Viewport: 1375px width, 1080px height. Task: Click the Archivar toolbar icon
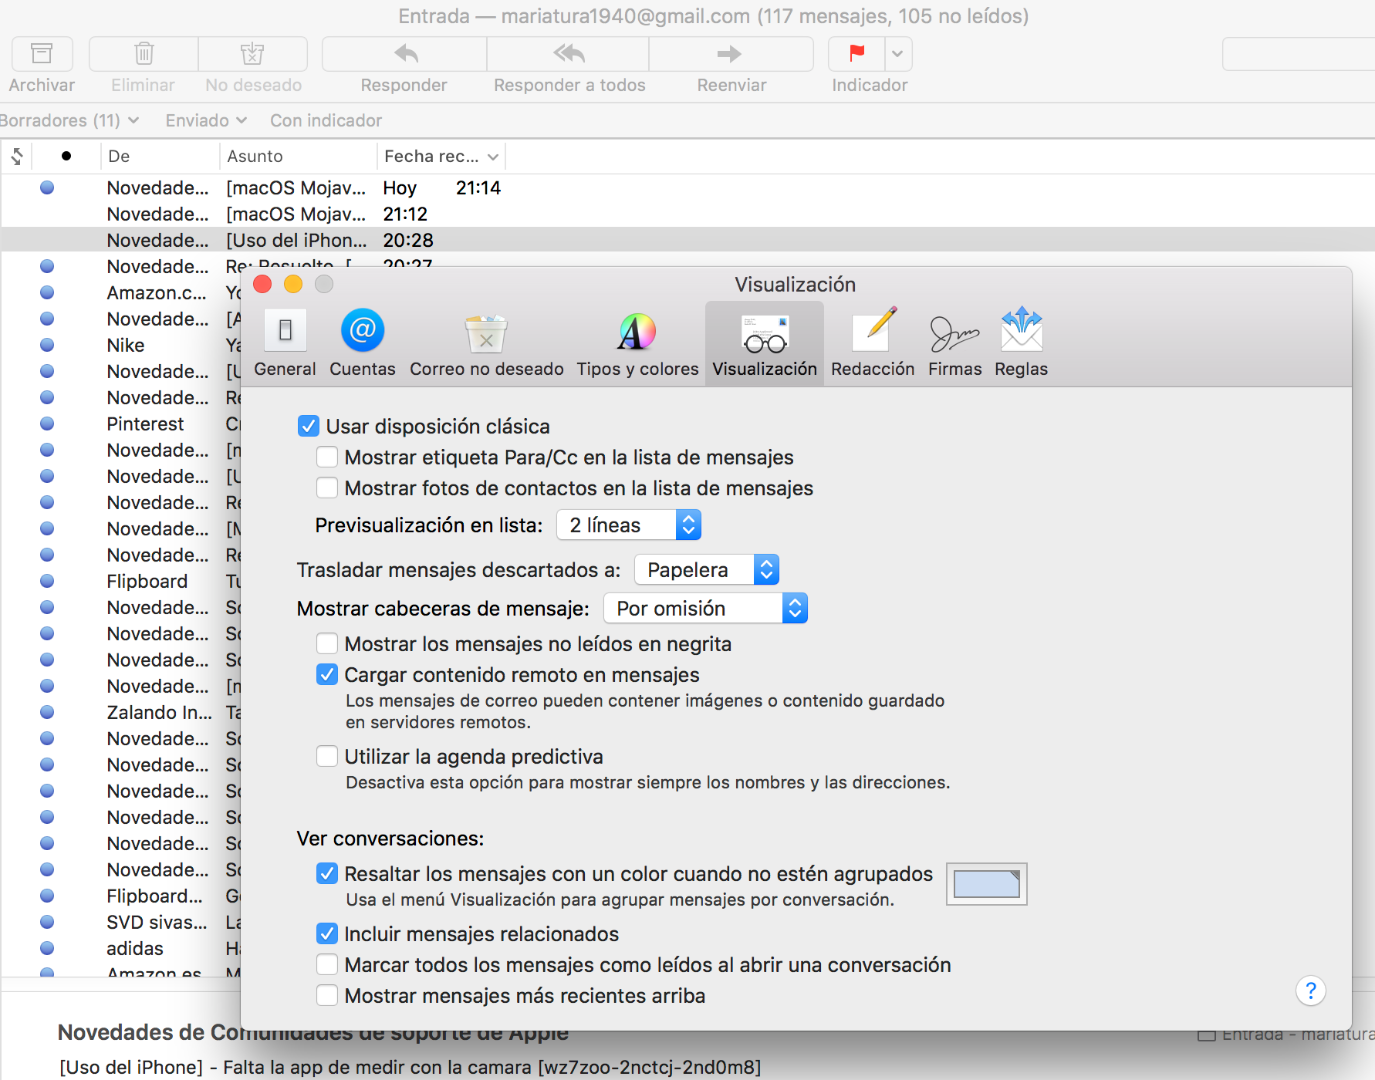pyautogui.click(x=42, y=54)
